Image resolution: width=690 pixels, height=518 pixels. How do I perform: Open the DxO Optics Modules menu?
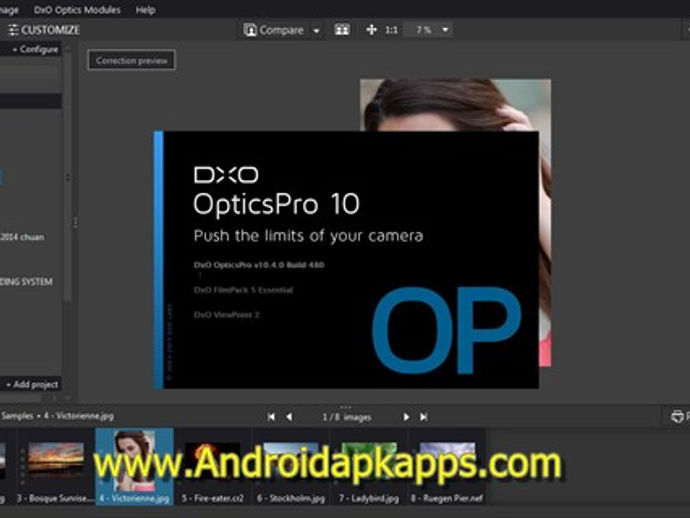[77, 10]
